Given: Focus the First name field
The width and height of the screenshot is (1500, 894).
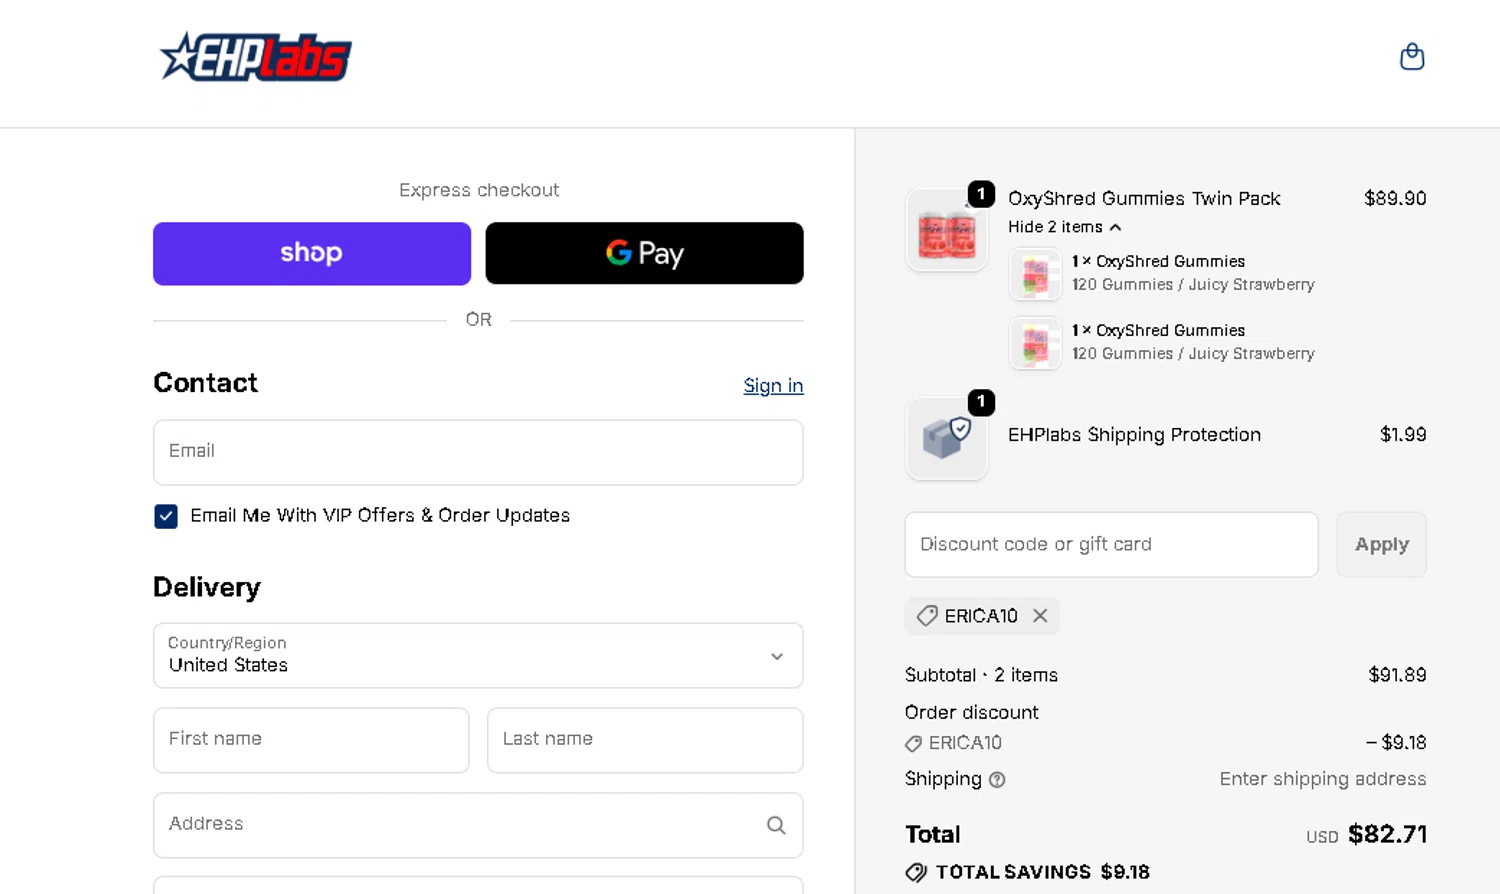Looking at the screenshot, I should pos(311,740).
